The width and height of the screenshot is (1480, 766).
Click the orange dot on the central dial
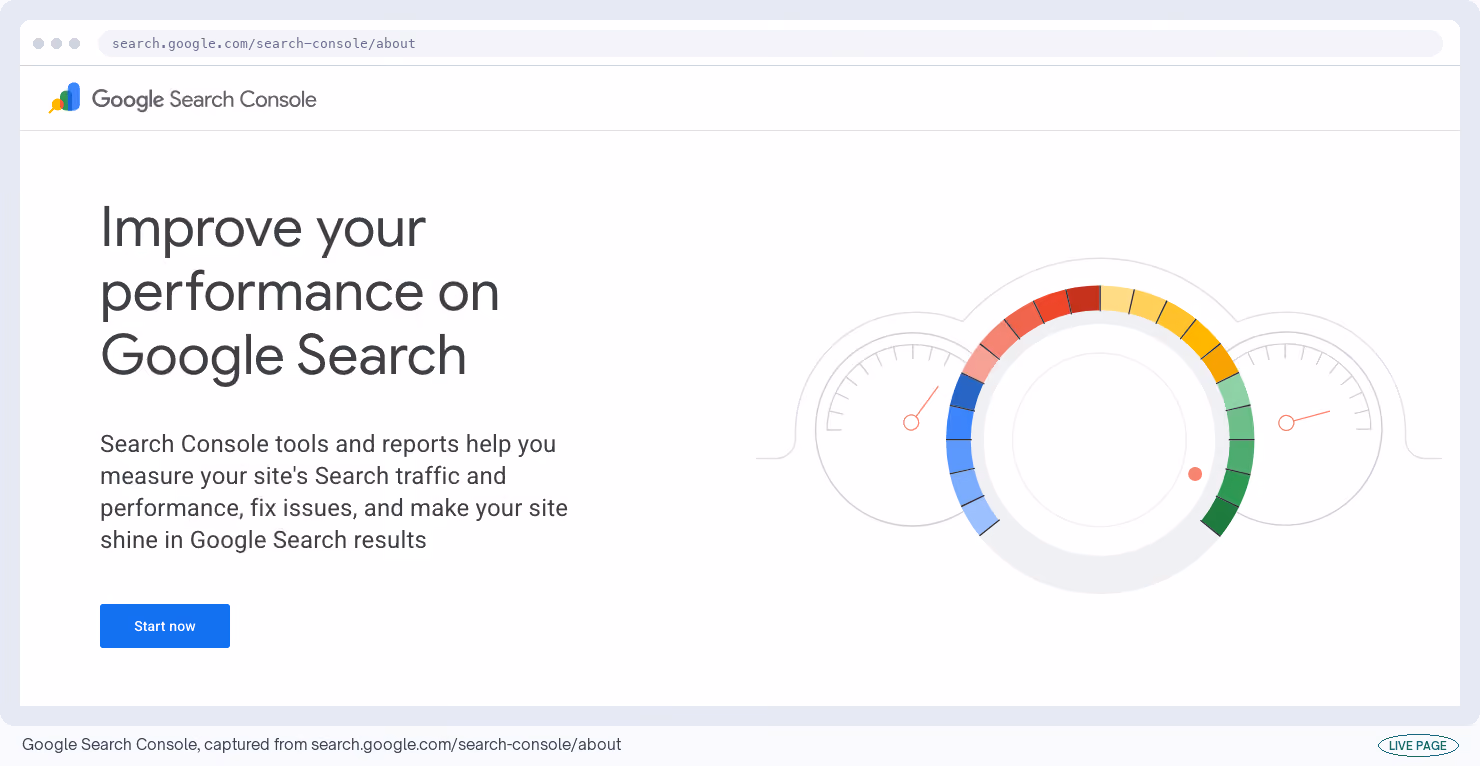point(1195,474)
